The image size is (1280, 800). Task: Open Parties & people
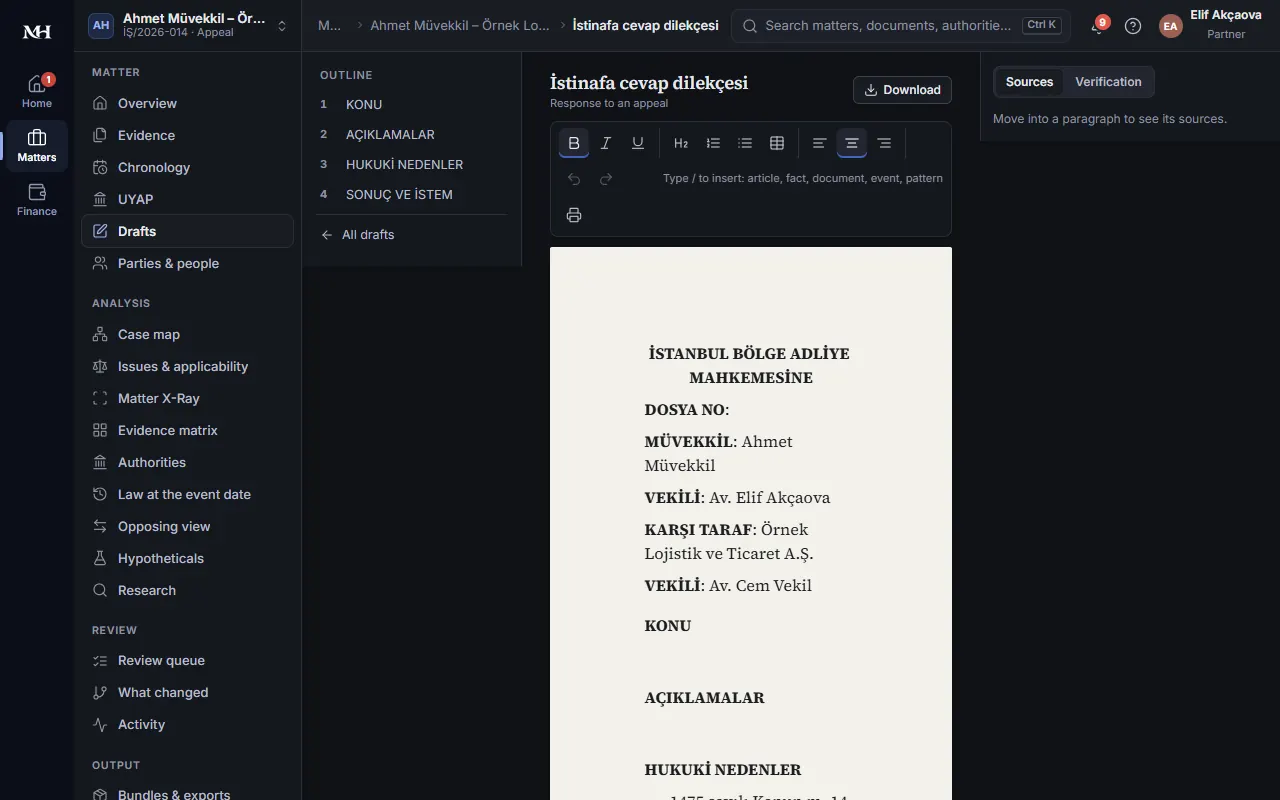click(x=187, y=263)
